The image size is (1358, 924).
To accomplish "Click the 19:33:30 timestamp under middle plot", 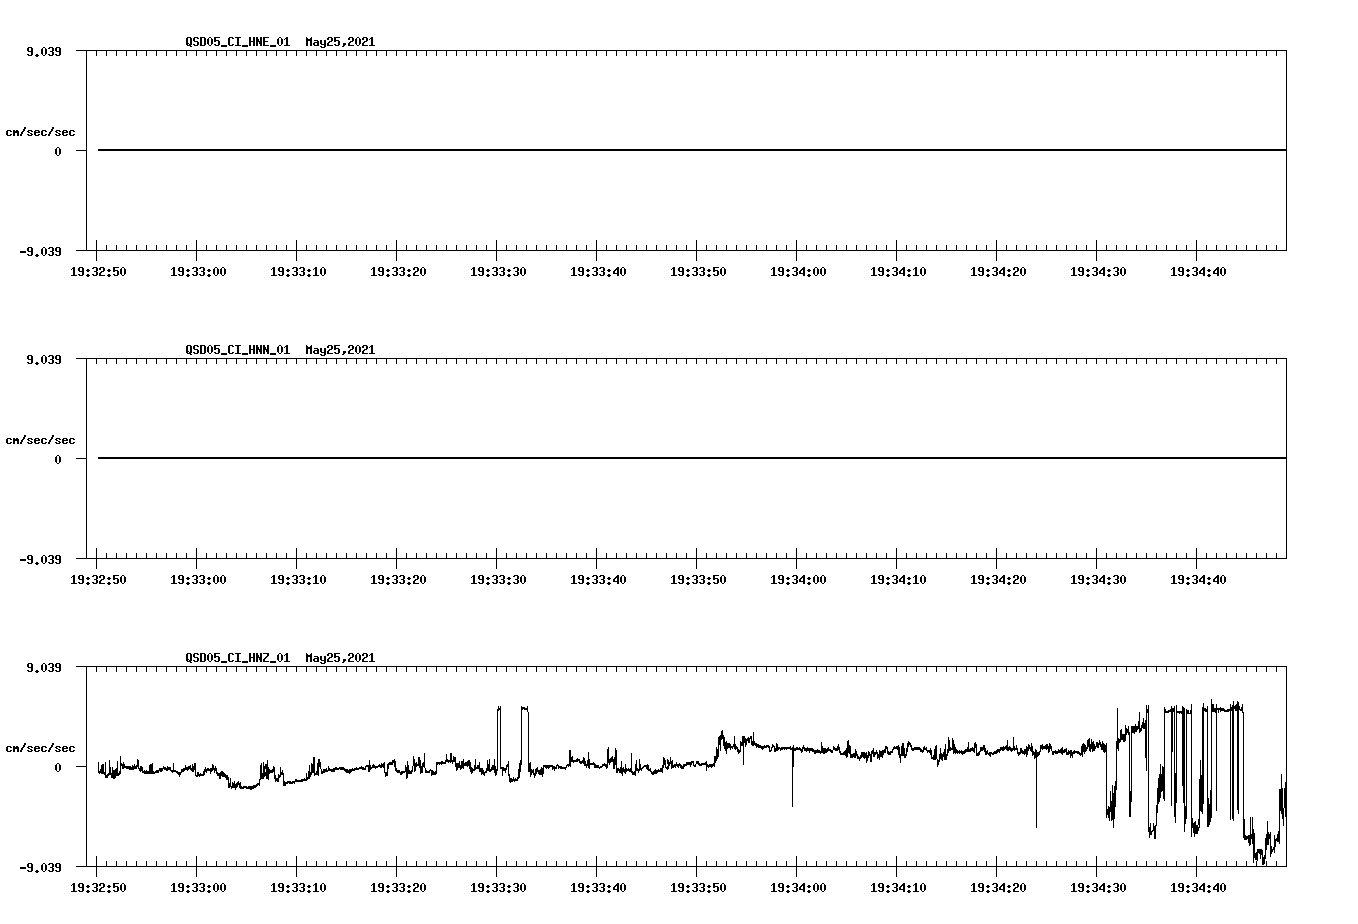I will 499,578.
